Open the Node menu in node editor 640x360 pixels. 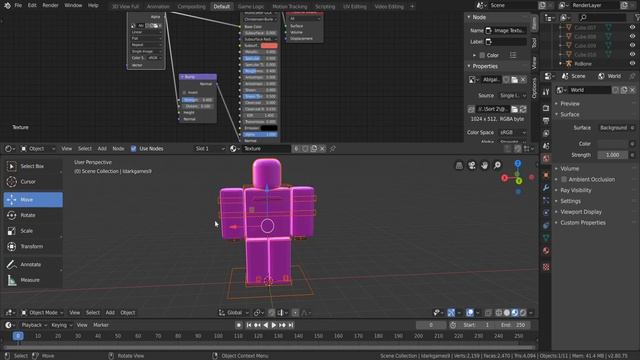click(118, 149)
